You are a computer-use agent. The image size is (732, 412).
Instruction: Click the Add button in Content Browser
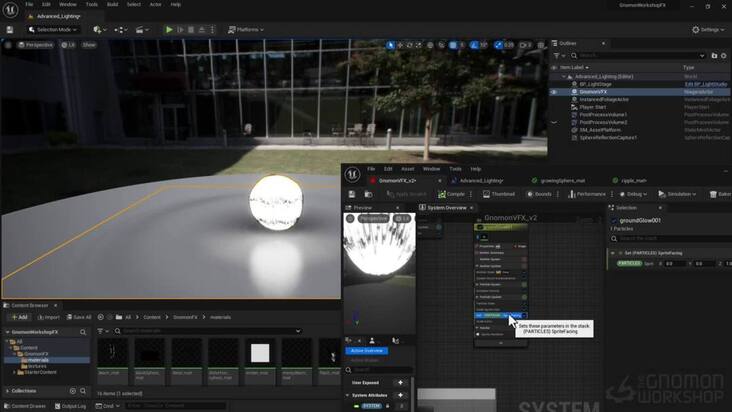tap(19, 317)
